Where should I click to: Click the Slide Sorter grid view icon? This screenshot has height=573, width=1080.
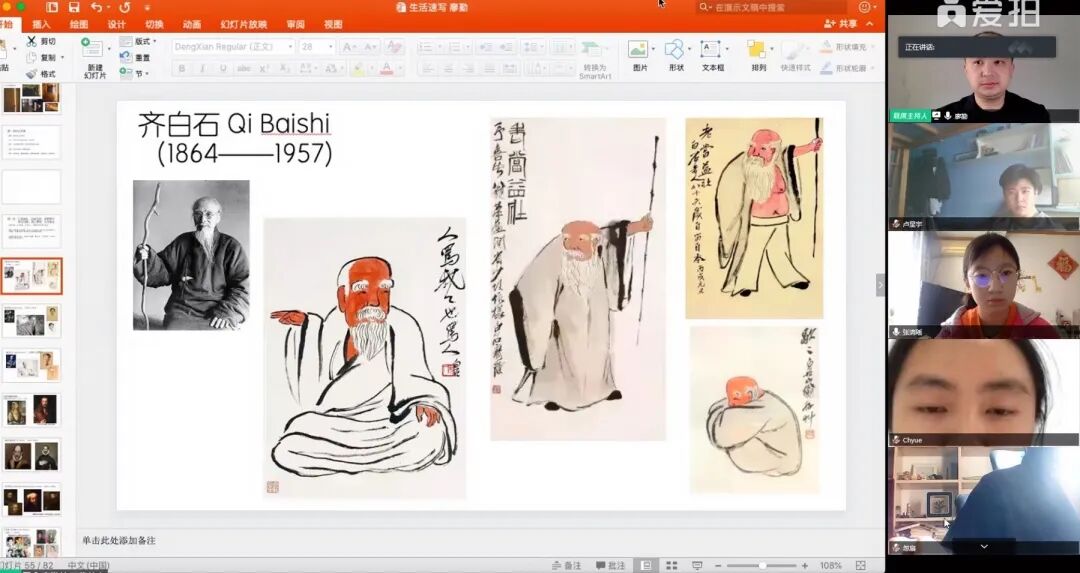(672, 565)
